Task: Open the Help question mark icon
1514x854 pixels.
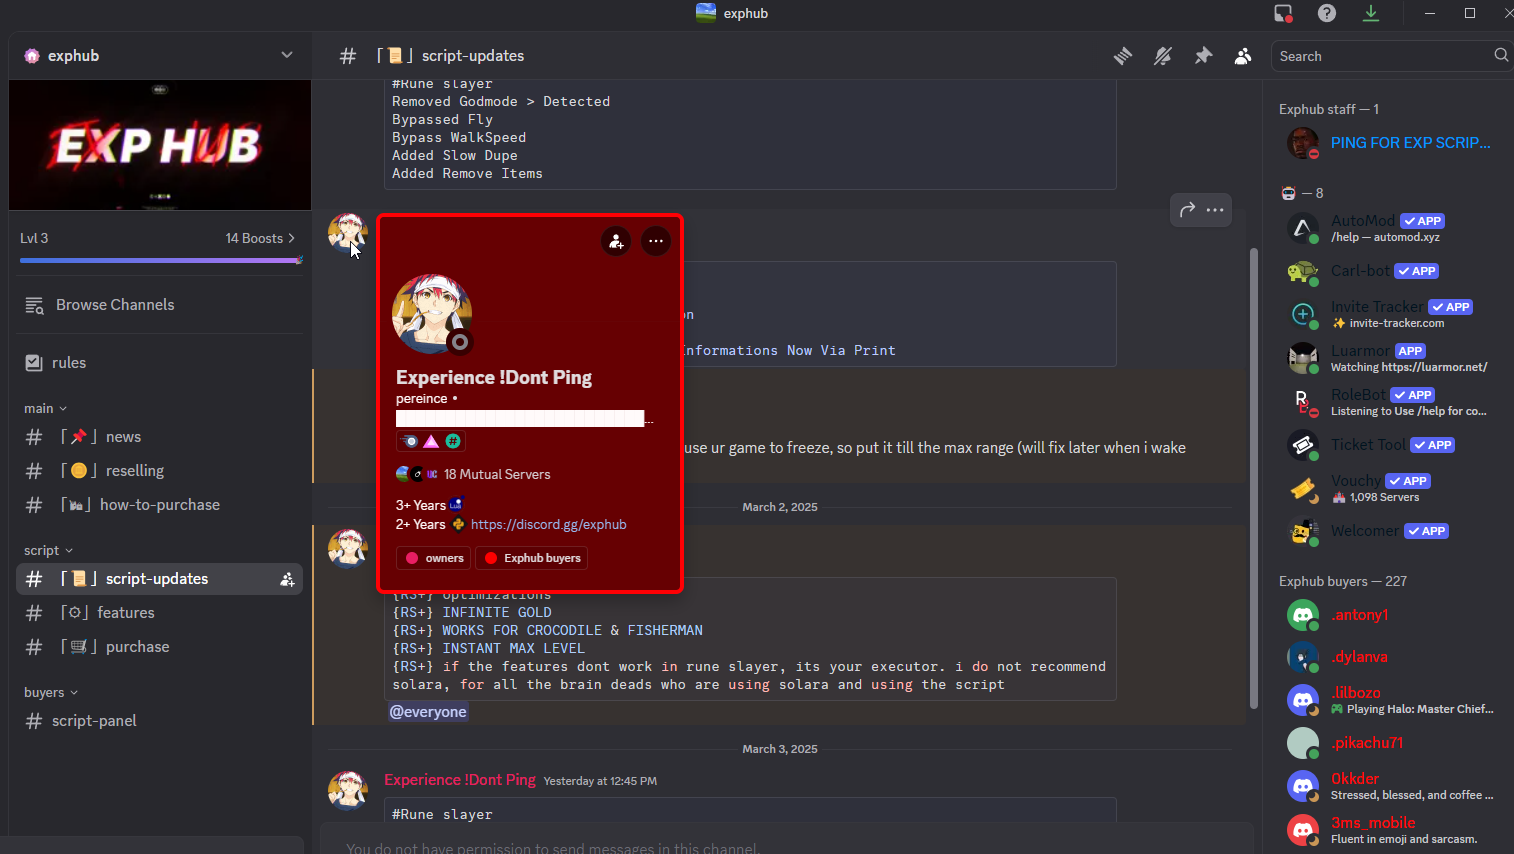Action: pos(1327,13)
